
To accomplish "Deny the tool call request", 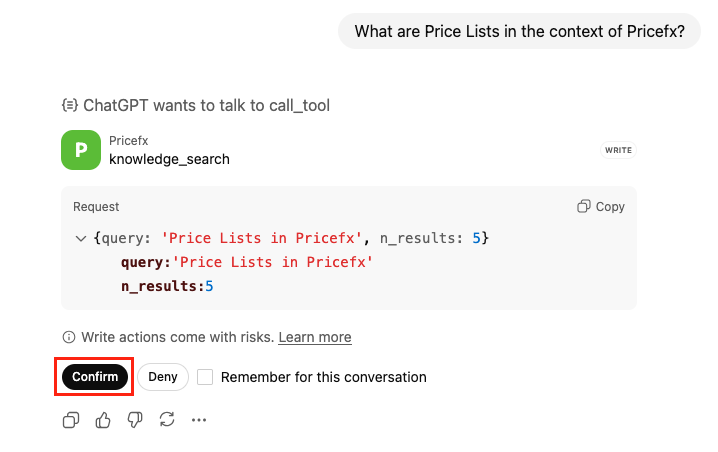I will tap(163, 377).
